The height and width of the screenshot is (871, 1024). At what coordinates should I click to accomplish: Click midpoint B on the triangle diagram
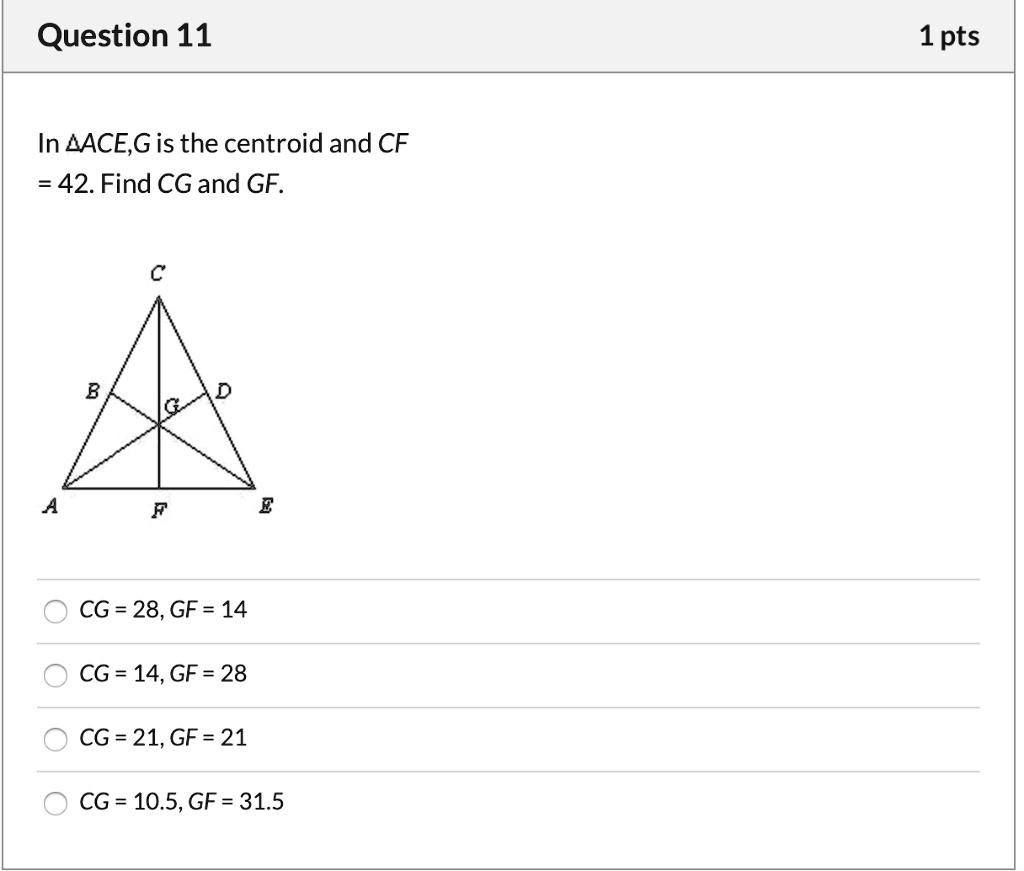point(94,390)
